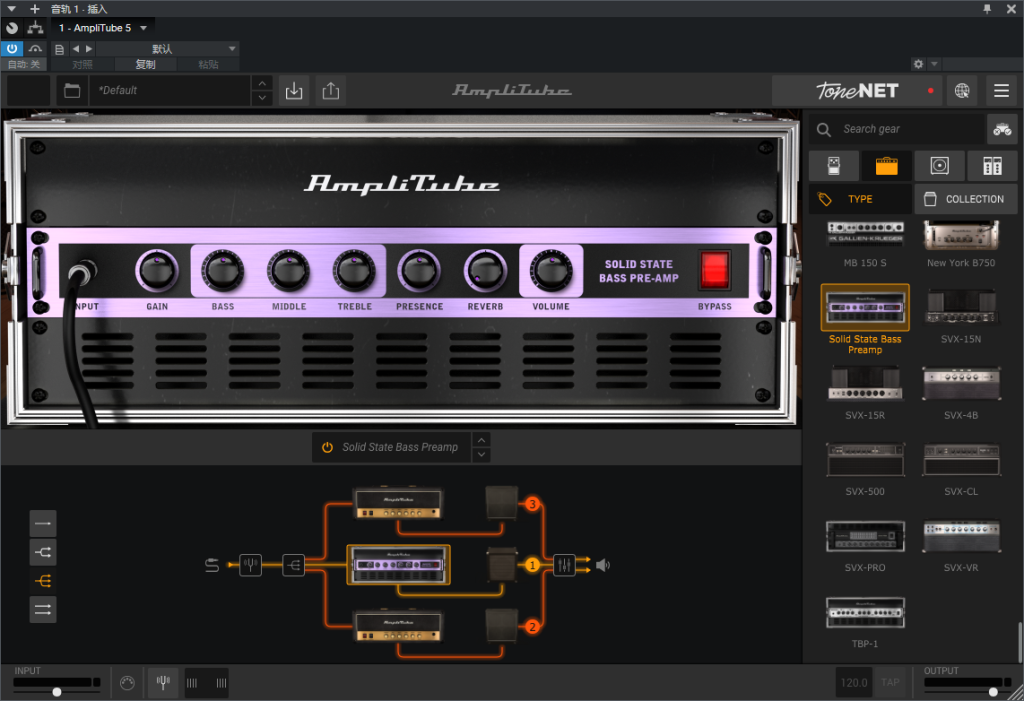
Task: Choose the SVX-PRO amp
Action: pyautogui.click(x=865, y=545)
